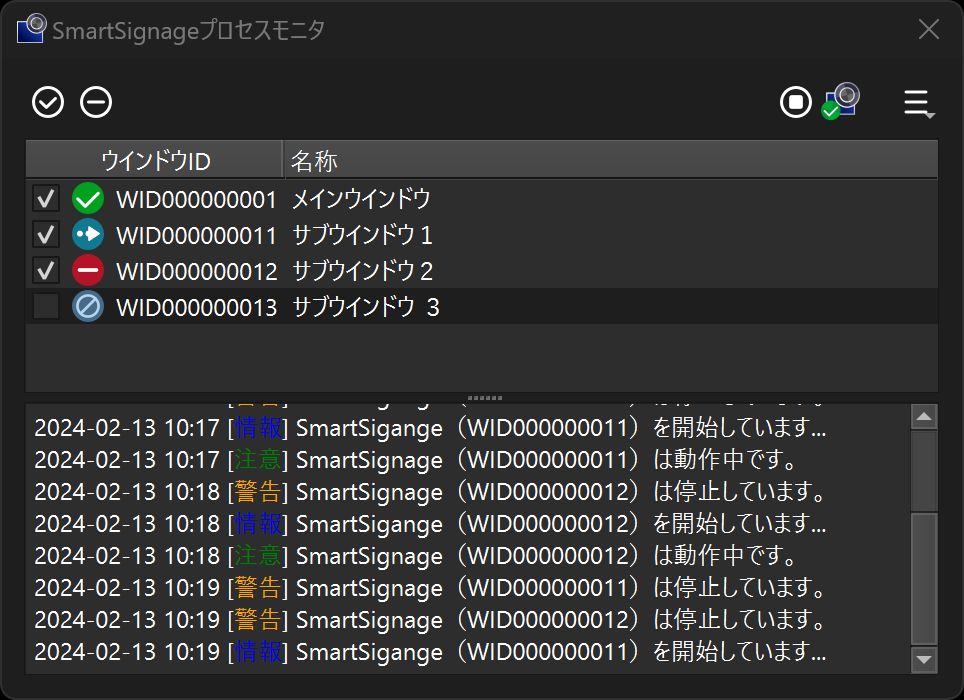Image resolution: width=964 pixels, height=700 pixels.
Task: Click the log scrollbar thumb
Action: tap(924, 578)
